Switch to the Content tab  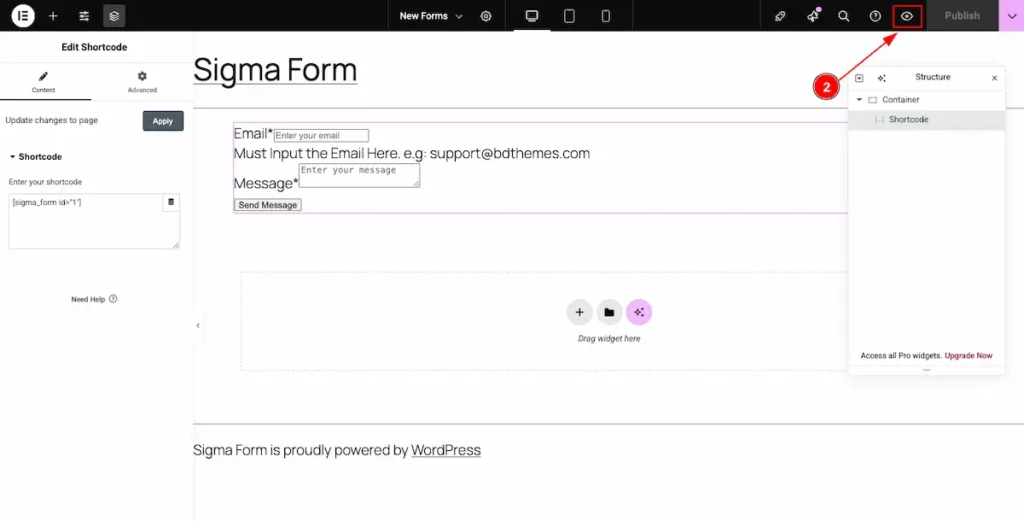click(44, 82)
